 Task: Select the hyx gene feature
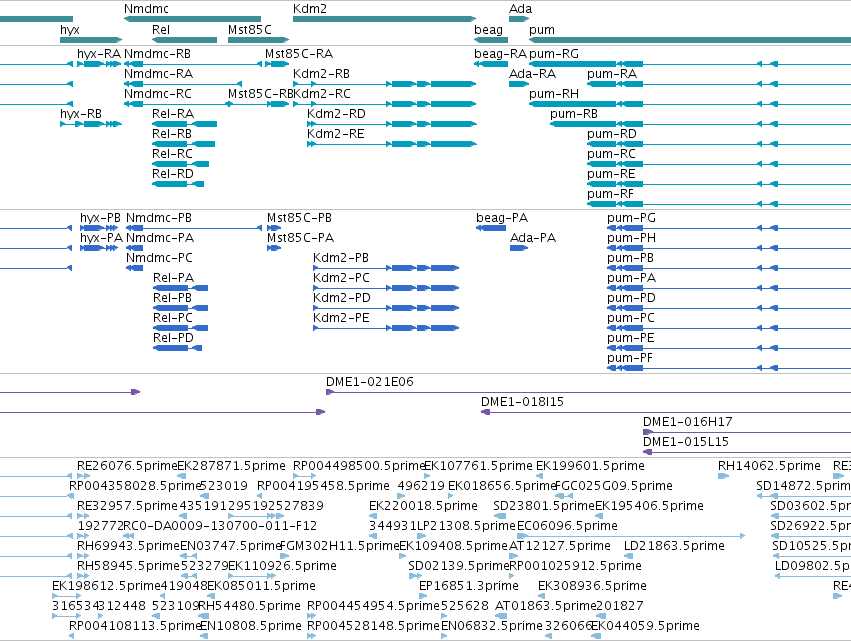pos(91,40)
